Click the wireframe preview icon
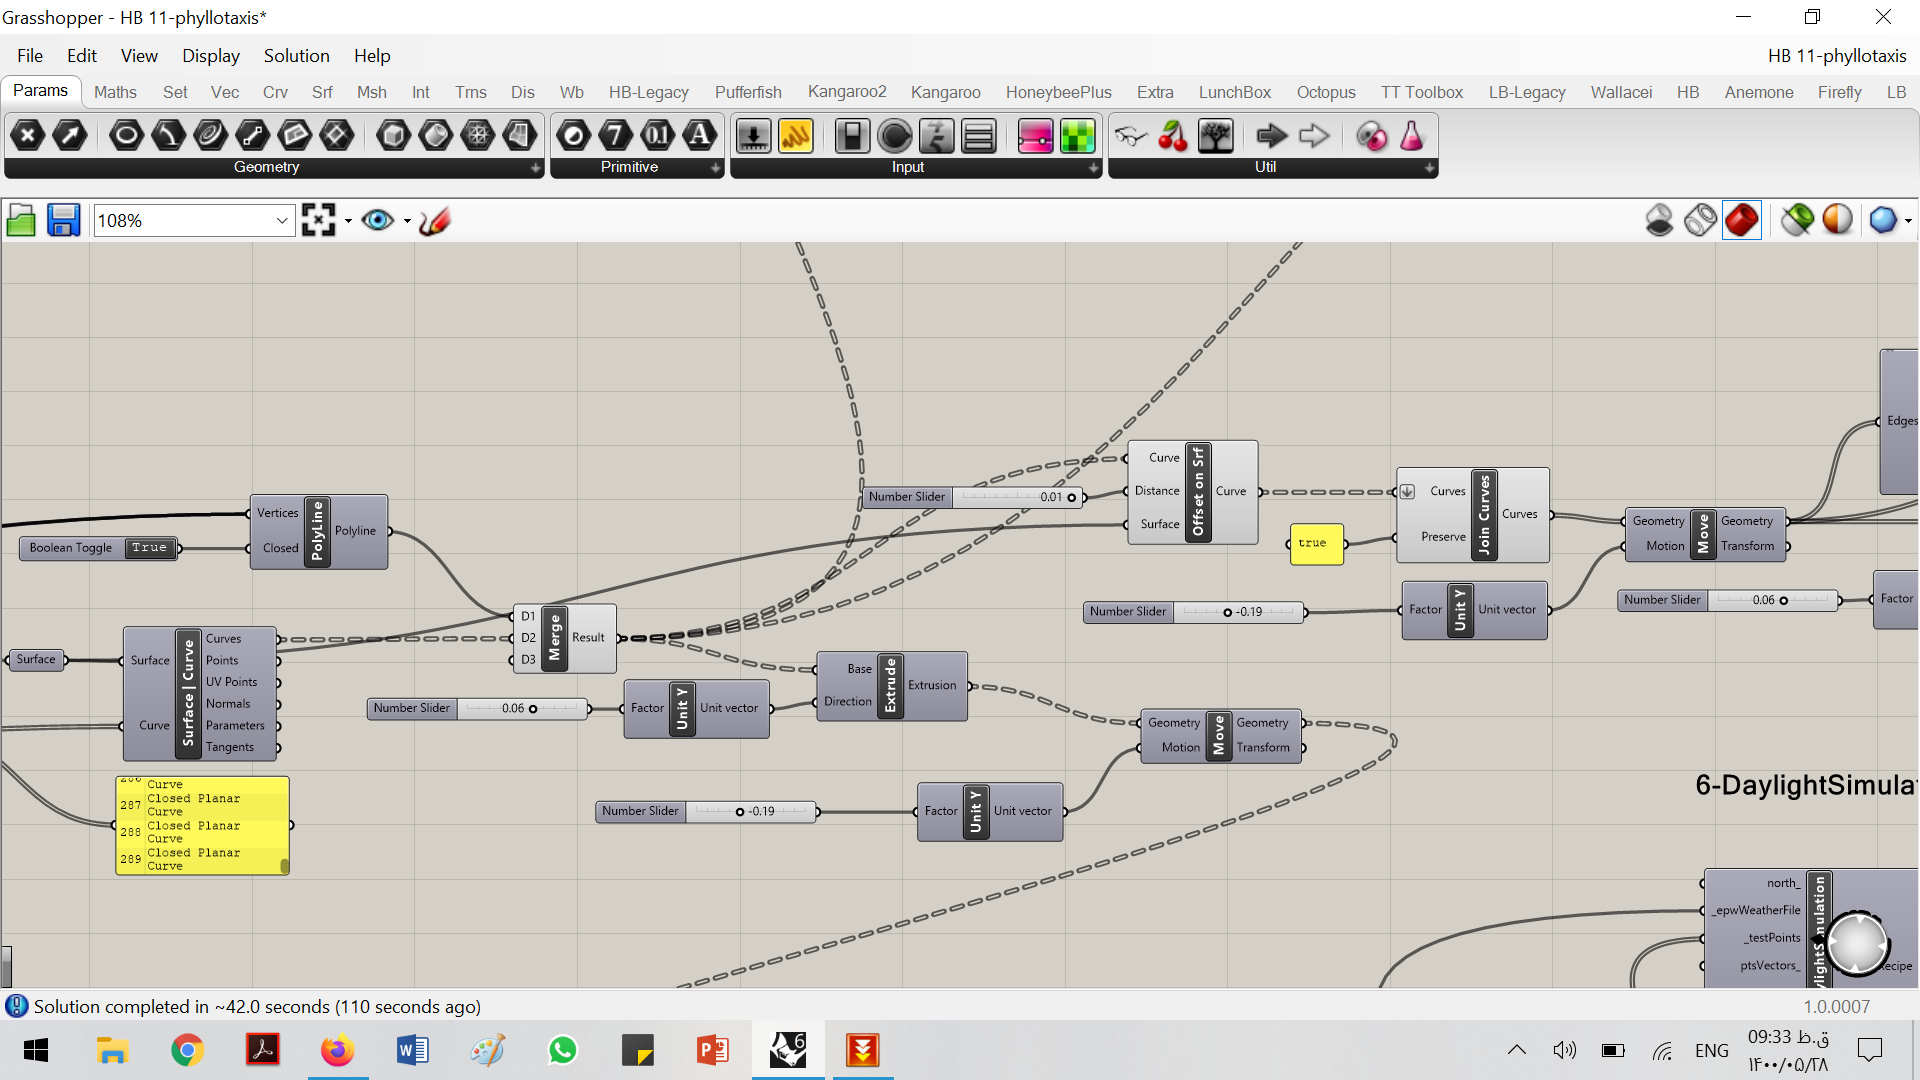Screen dimensions: 1920x1080 pos(1700,220)
